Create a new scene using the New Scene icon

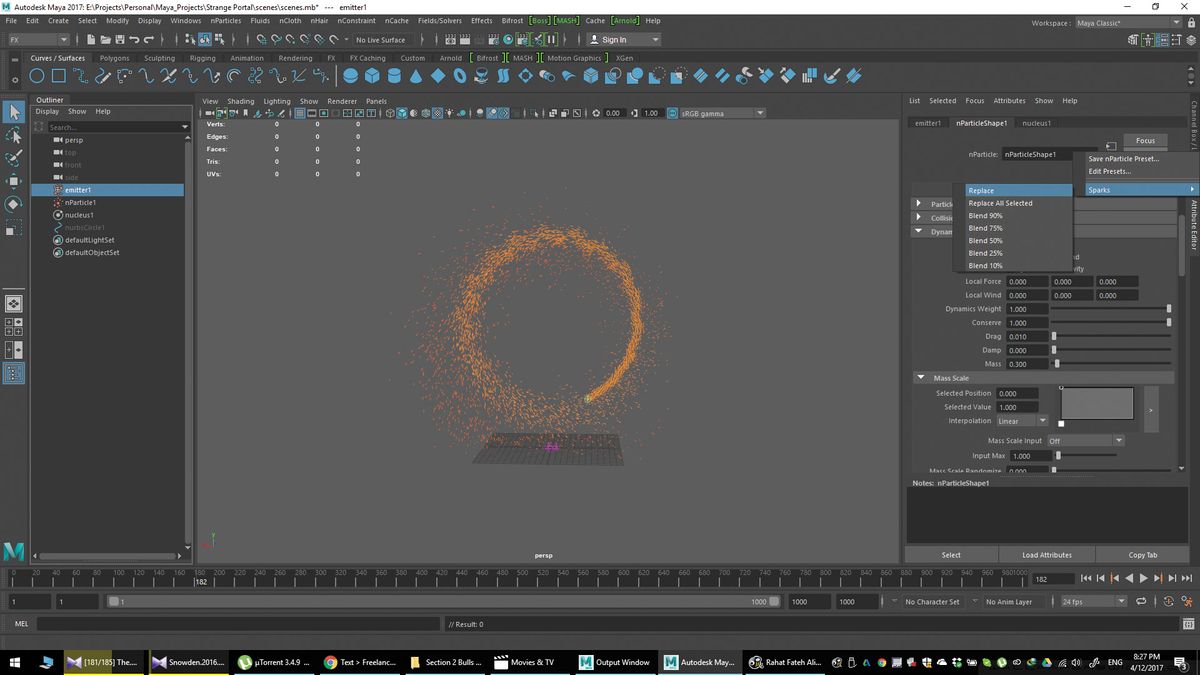coord(92,40)
